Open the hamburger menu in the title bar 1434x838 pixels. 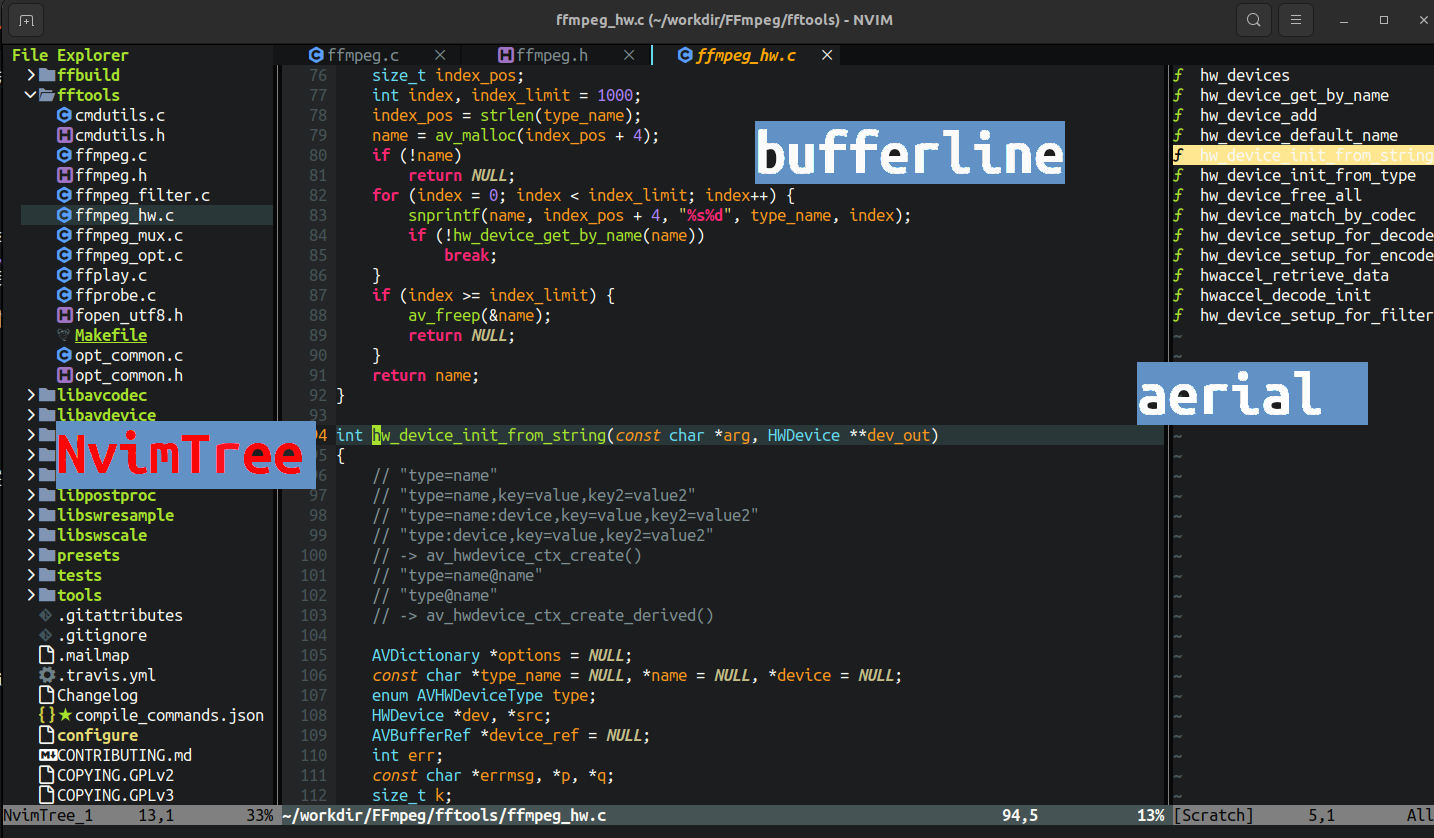tap(1295, 20)
